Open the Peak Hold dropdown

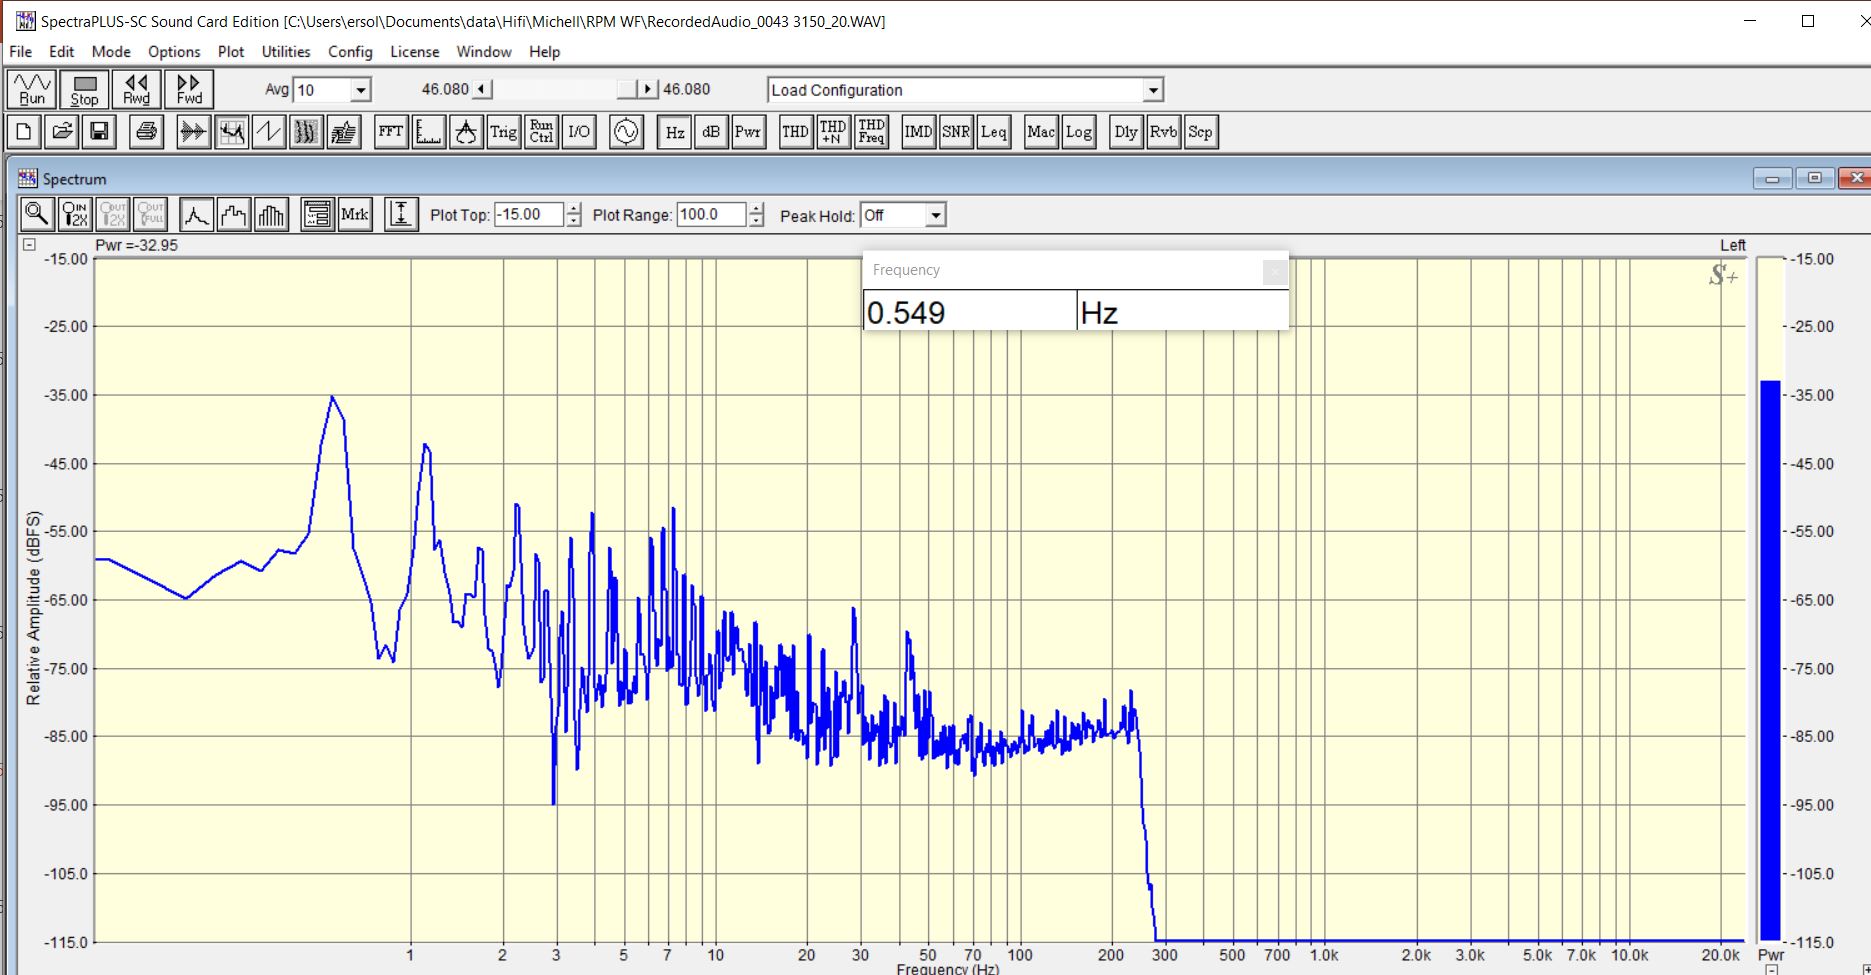935,215
